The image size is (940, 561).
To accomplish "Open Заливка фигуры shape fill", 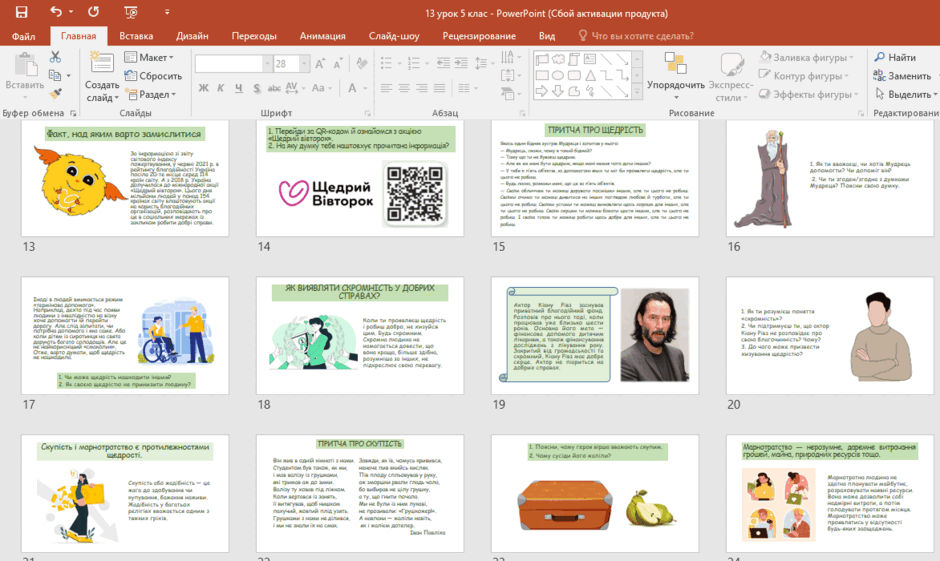I will coord(806,58).
